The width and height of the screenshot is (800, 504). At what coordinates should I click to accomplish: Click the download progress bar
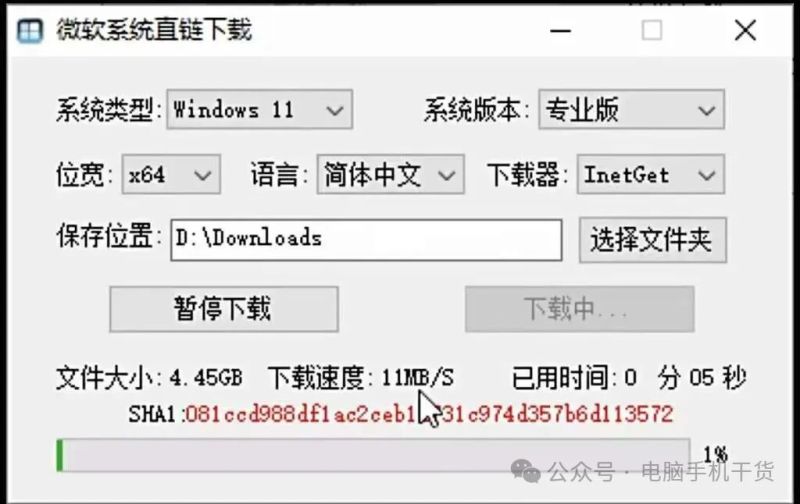point(373,455)
